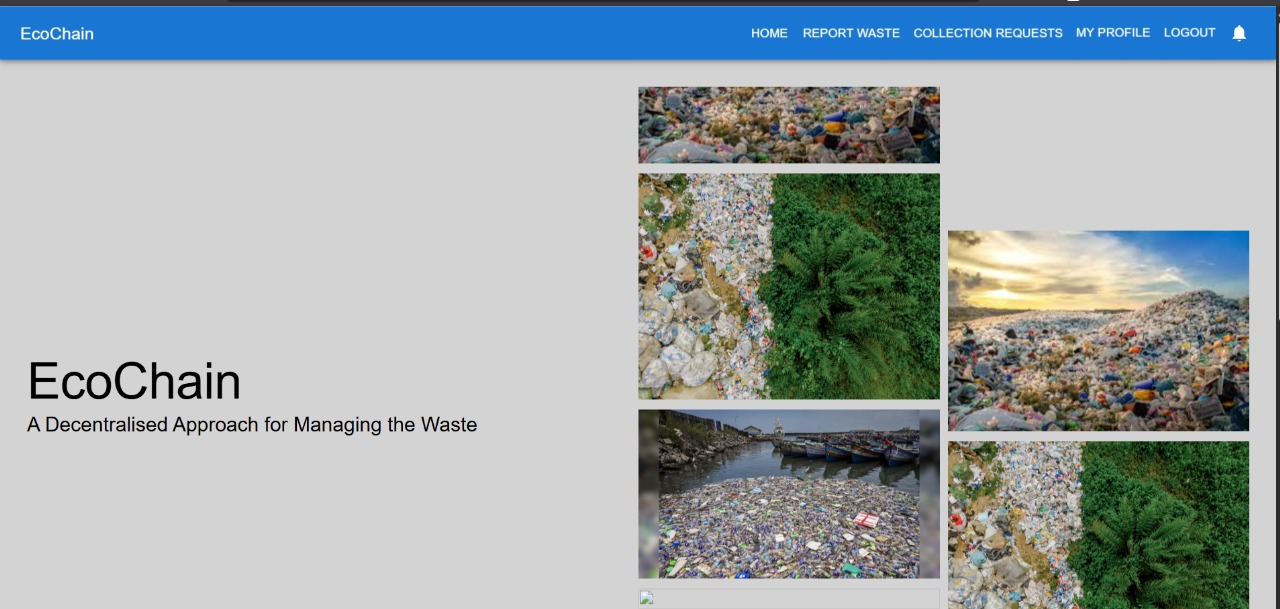
Task: Click the large EcoChain hero heading
Action: [134, 382]
